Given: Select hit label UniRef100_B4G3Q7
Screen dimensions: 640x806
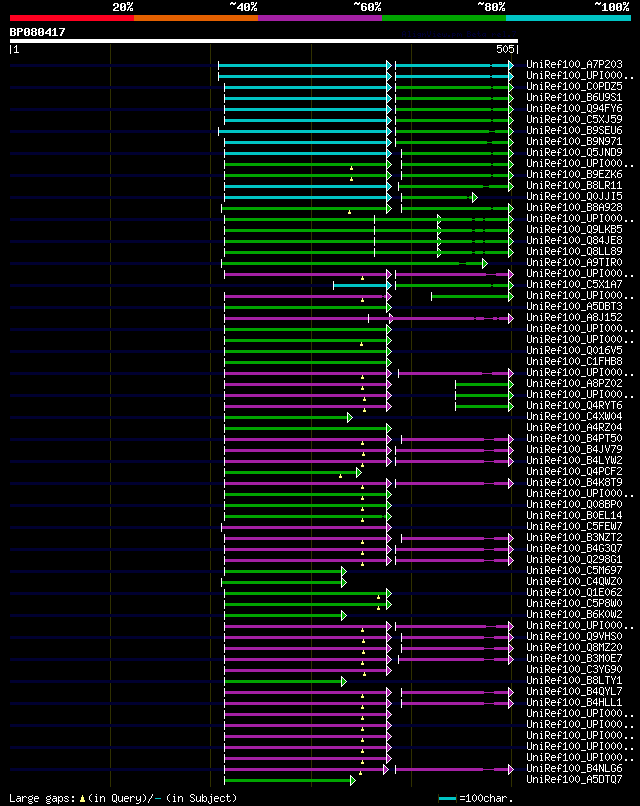Looking at the screenshot, I should pyautogui.click(x=574, y=548).
